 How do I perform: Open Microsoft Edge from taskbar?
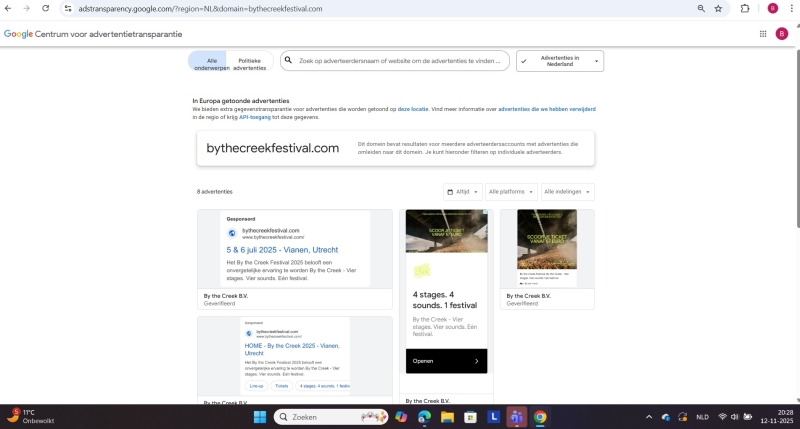pyautogui.click(x=424, y=417)
